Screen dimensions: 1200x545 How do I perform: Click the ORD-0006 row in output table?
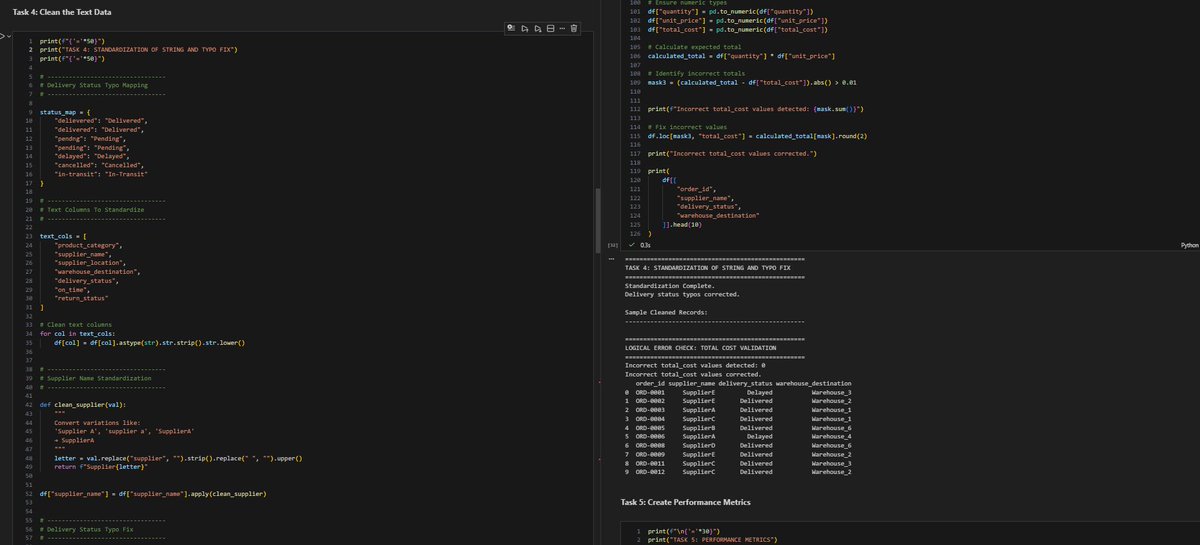point(736,436)
